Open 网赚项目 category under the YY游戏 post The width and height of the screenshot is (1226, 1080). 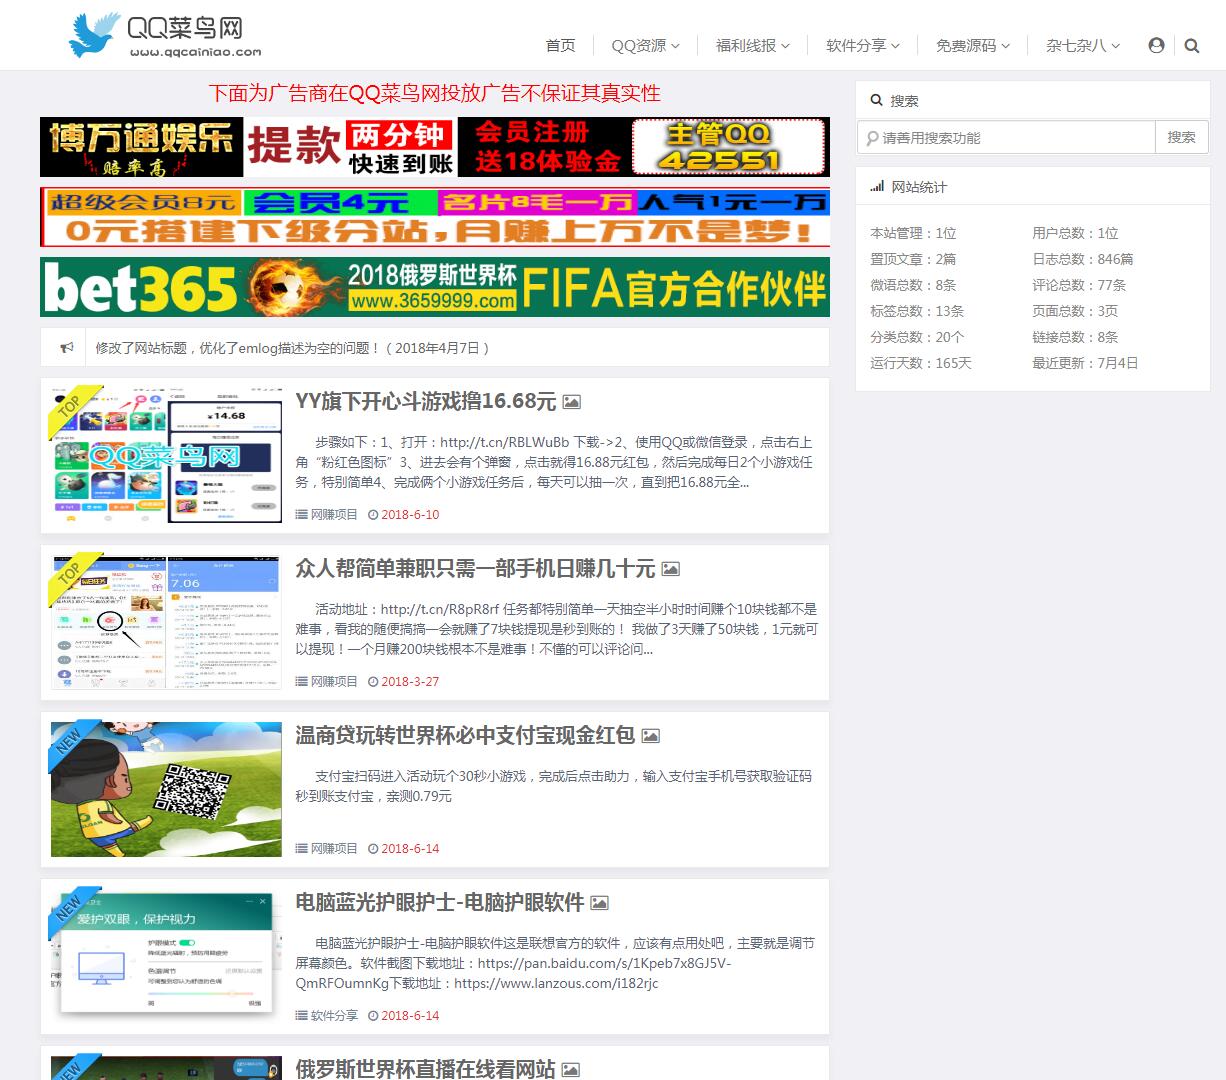tap(334, 515)
